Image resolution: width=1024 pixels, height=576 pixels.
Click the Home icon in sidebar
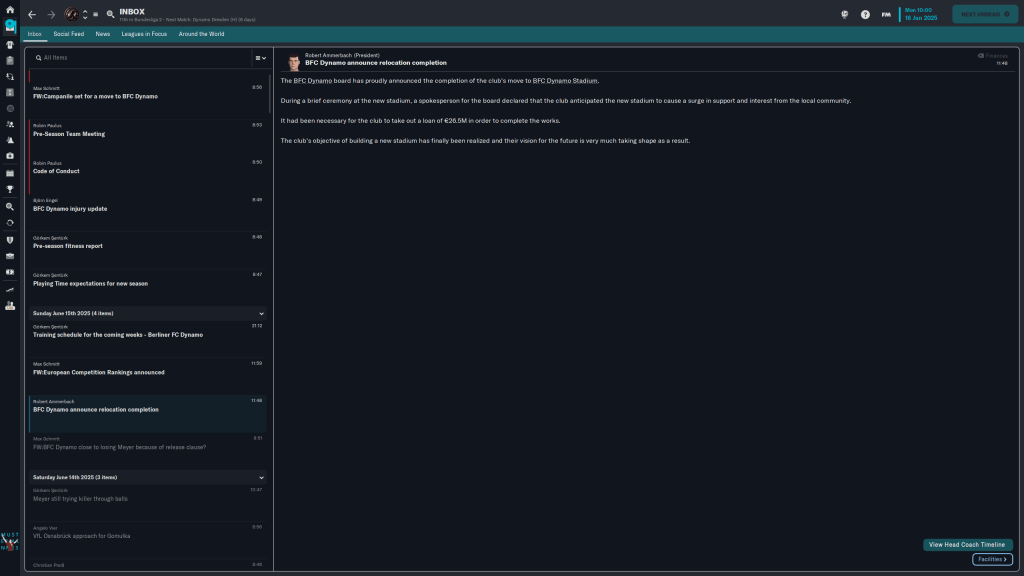[x=10, y=10]
